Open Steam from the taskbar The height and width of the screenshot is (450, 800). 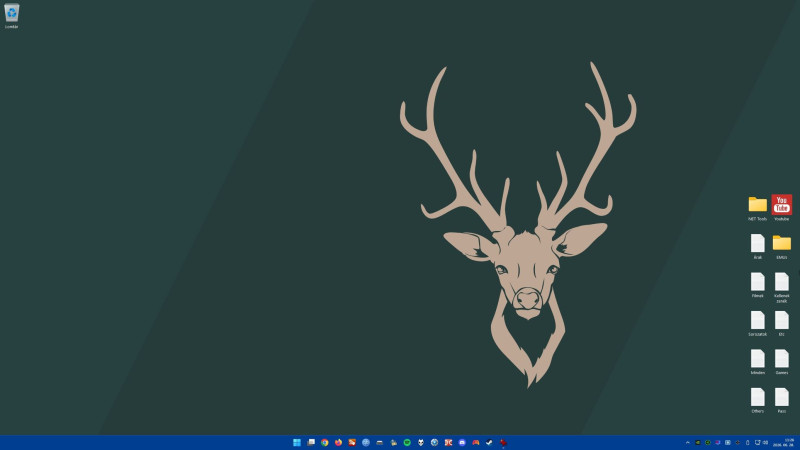click(489, 442)
